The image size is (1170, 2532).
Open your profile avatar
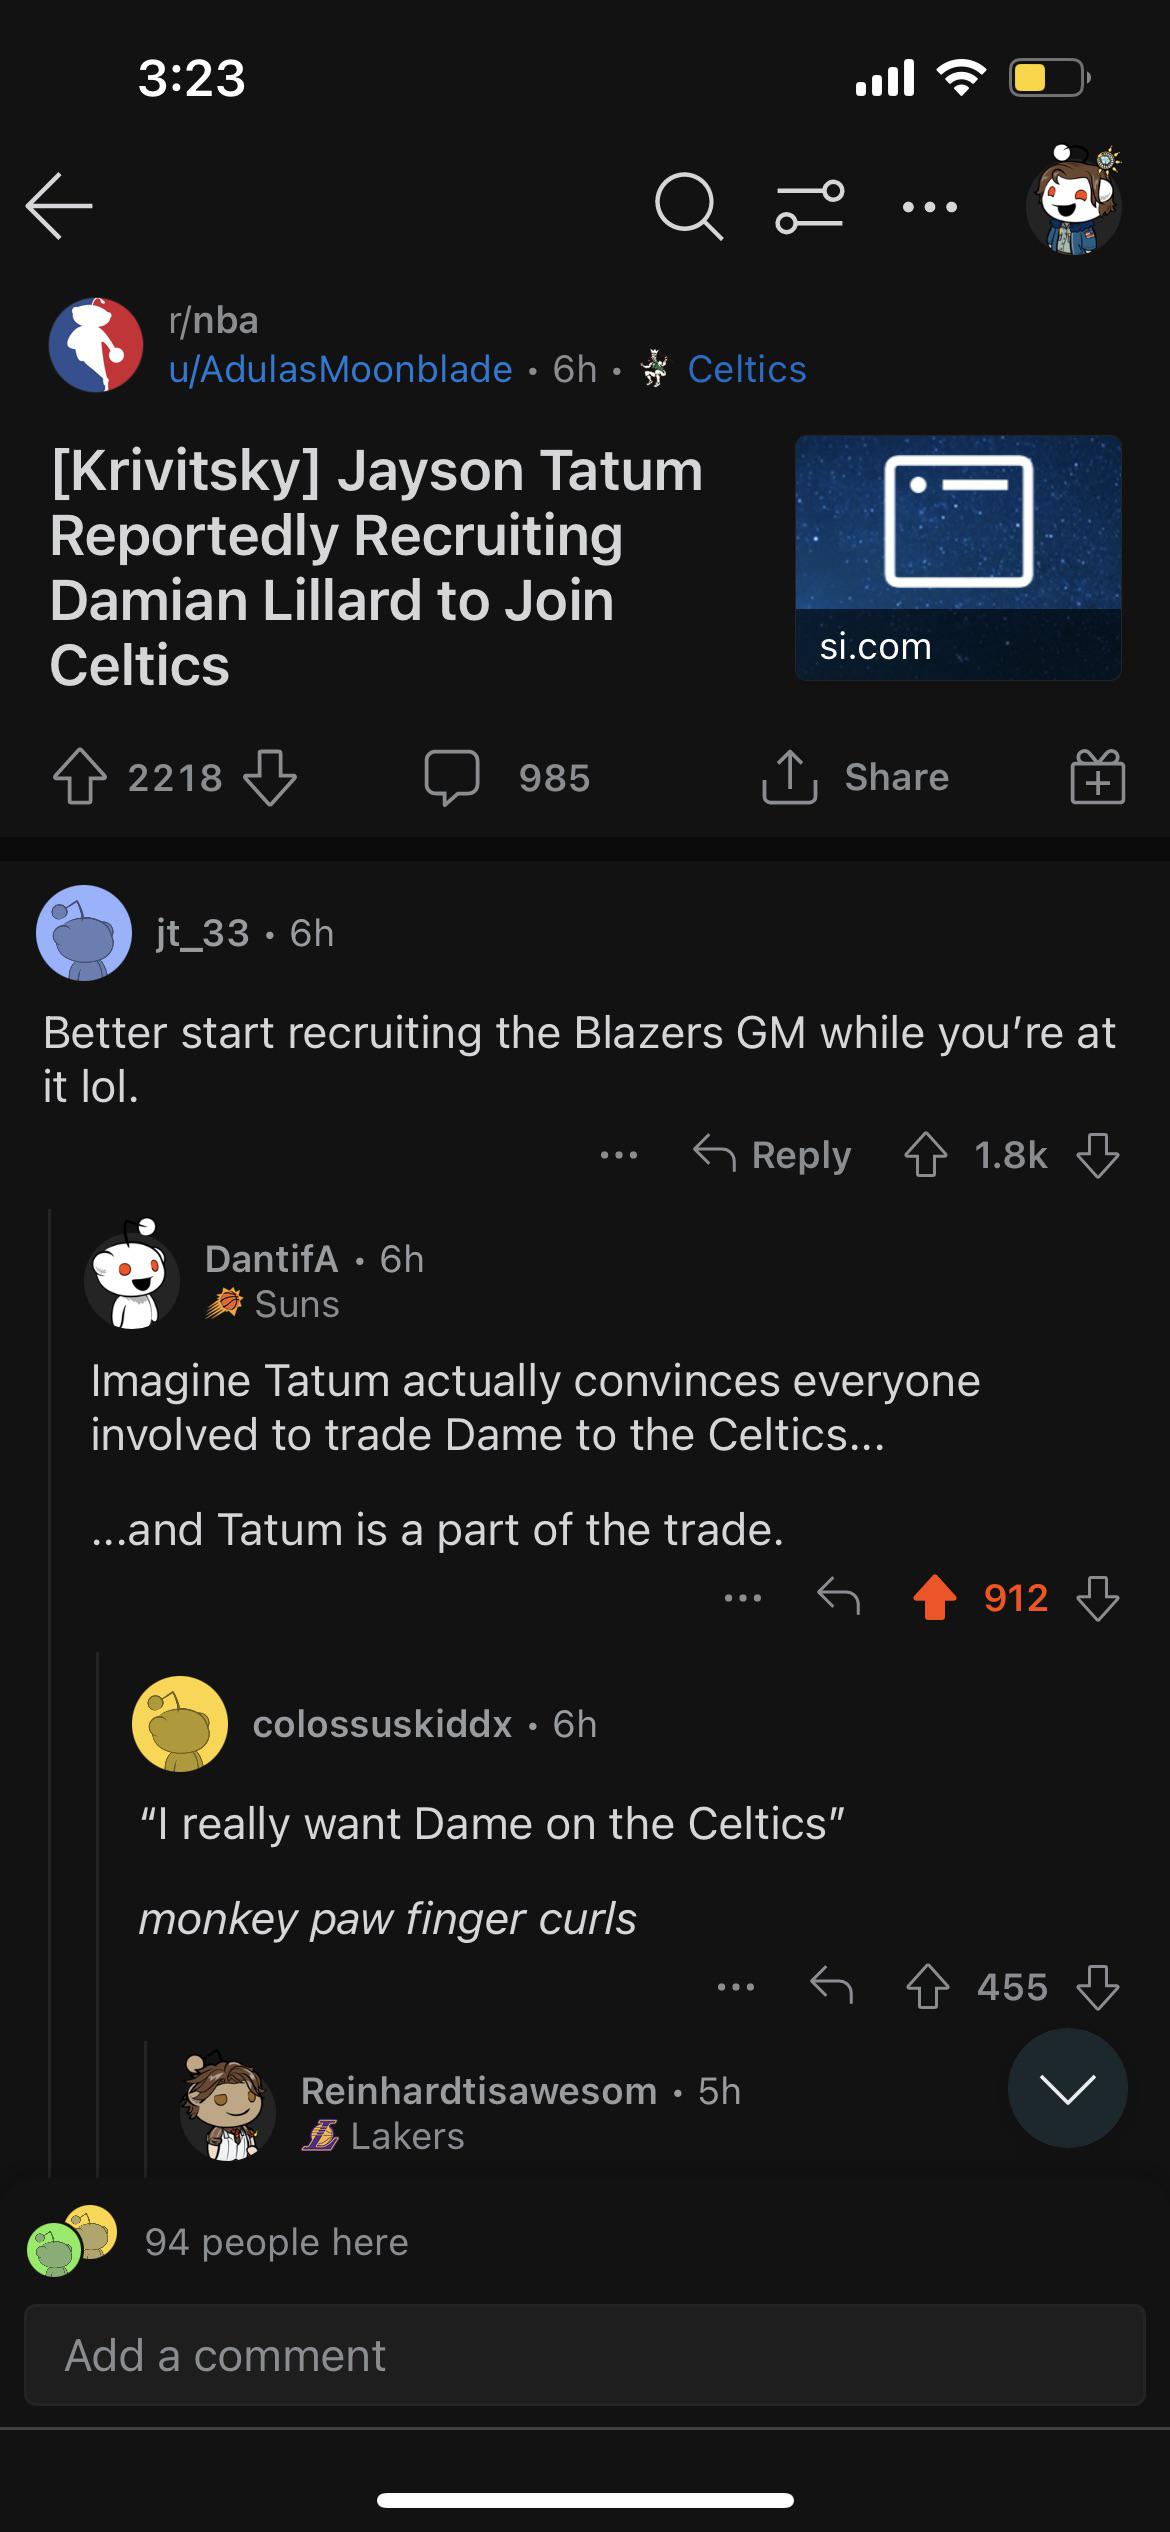(1074, 202)
